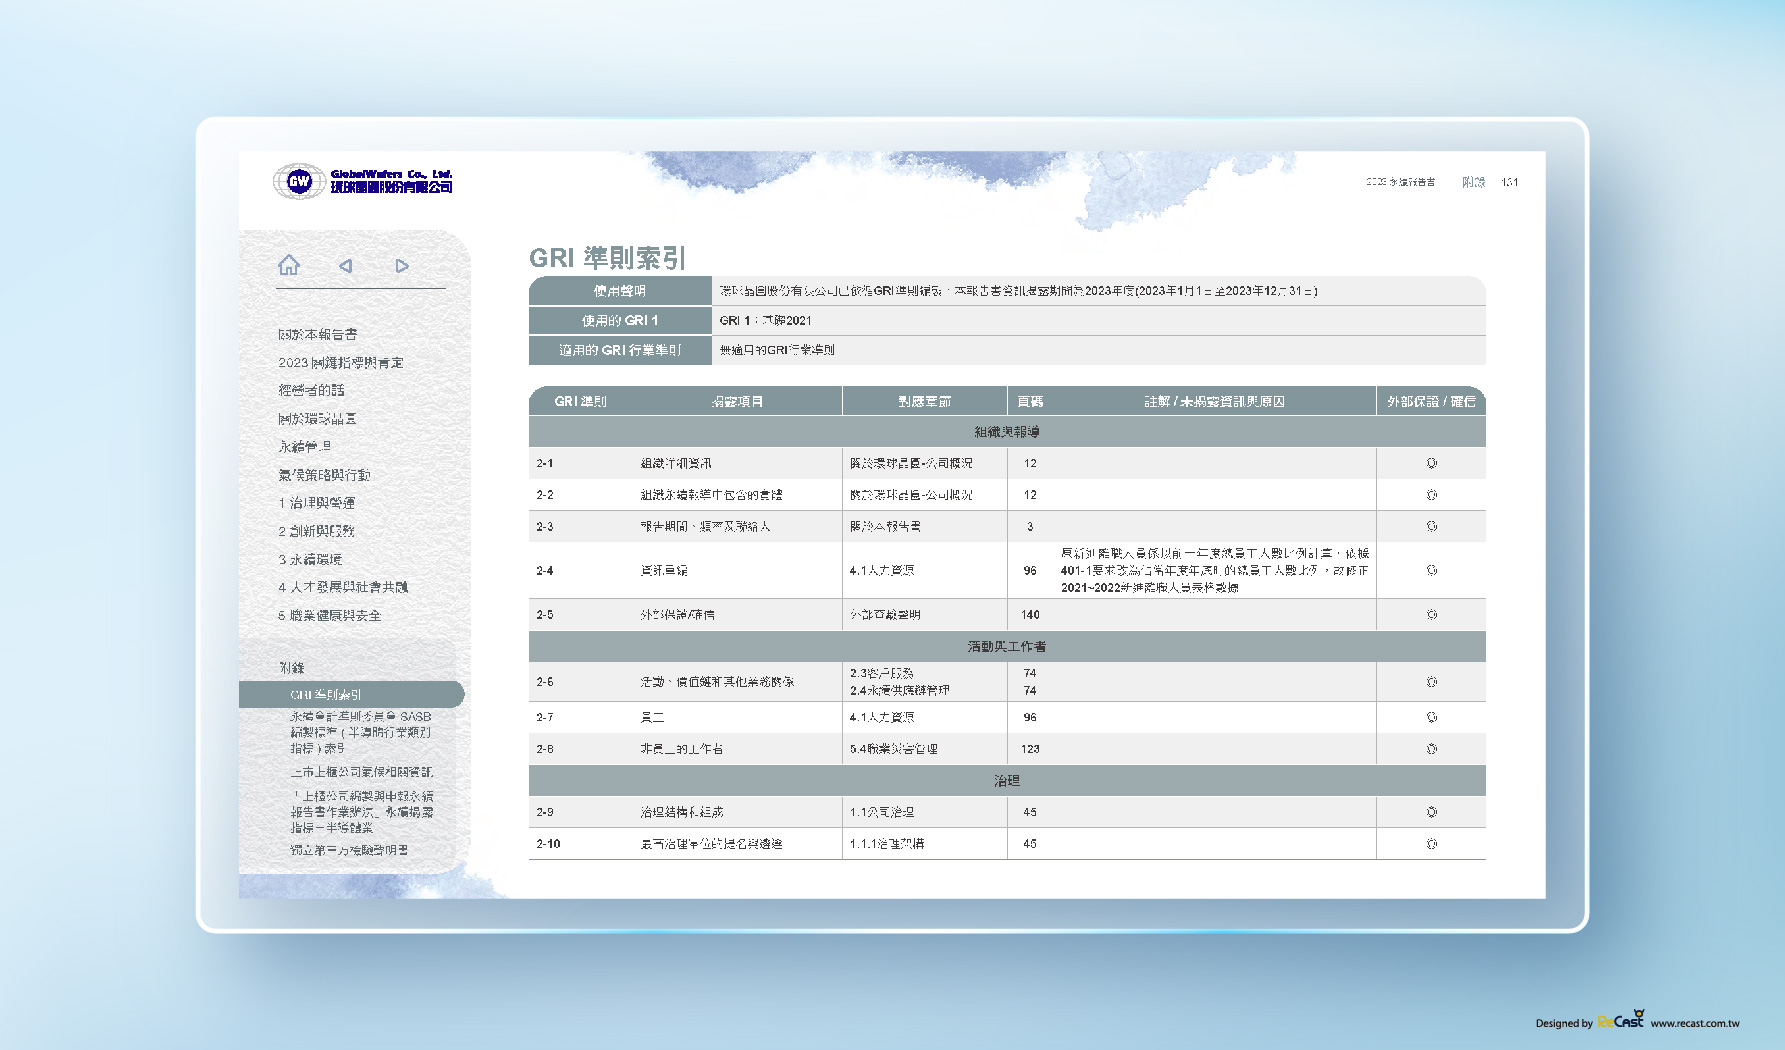Click the assurance mark in row 2-8
Viewport: 1785px width, 1050px height.
[x=1432, y=749]
